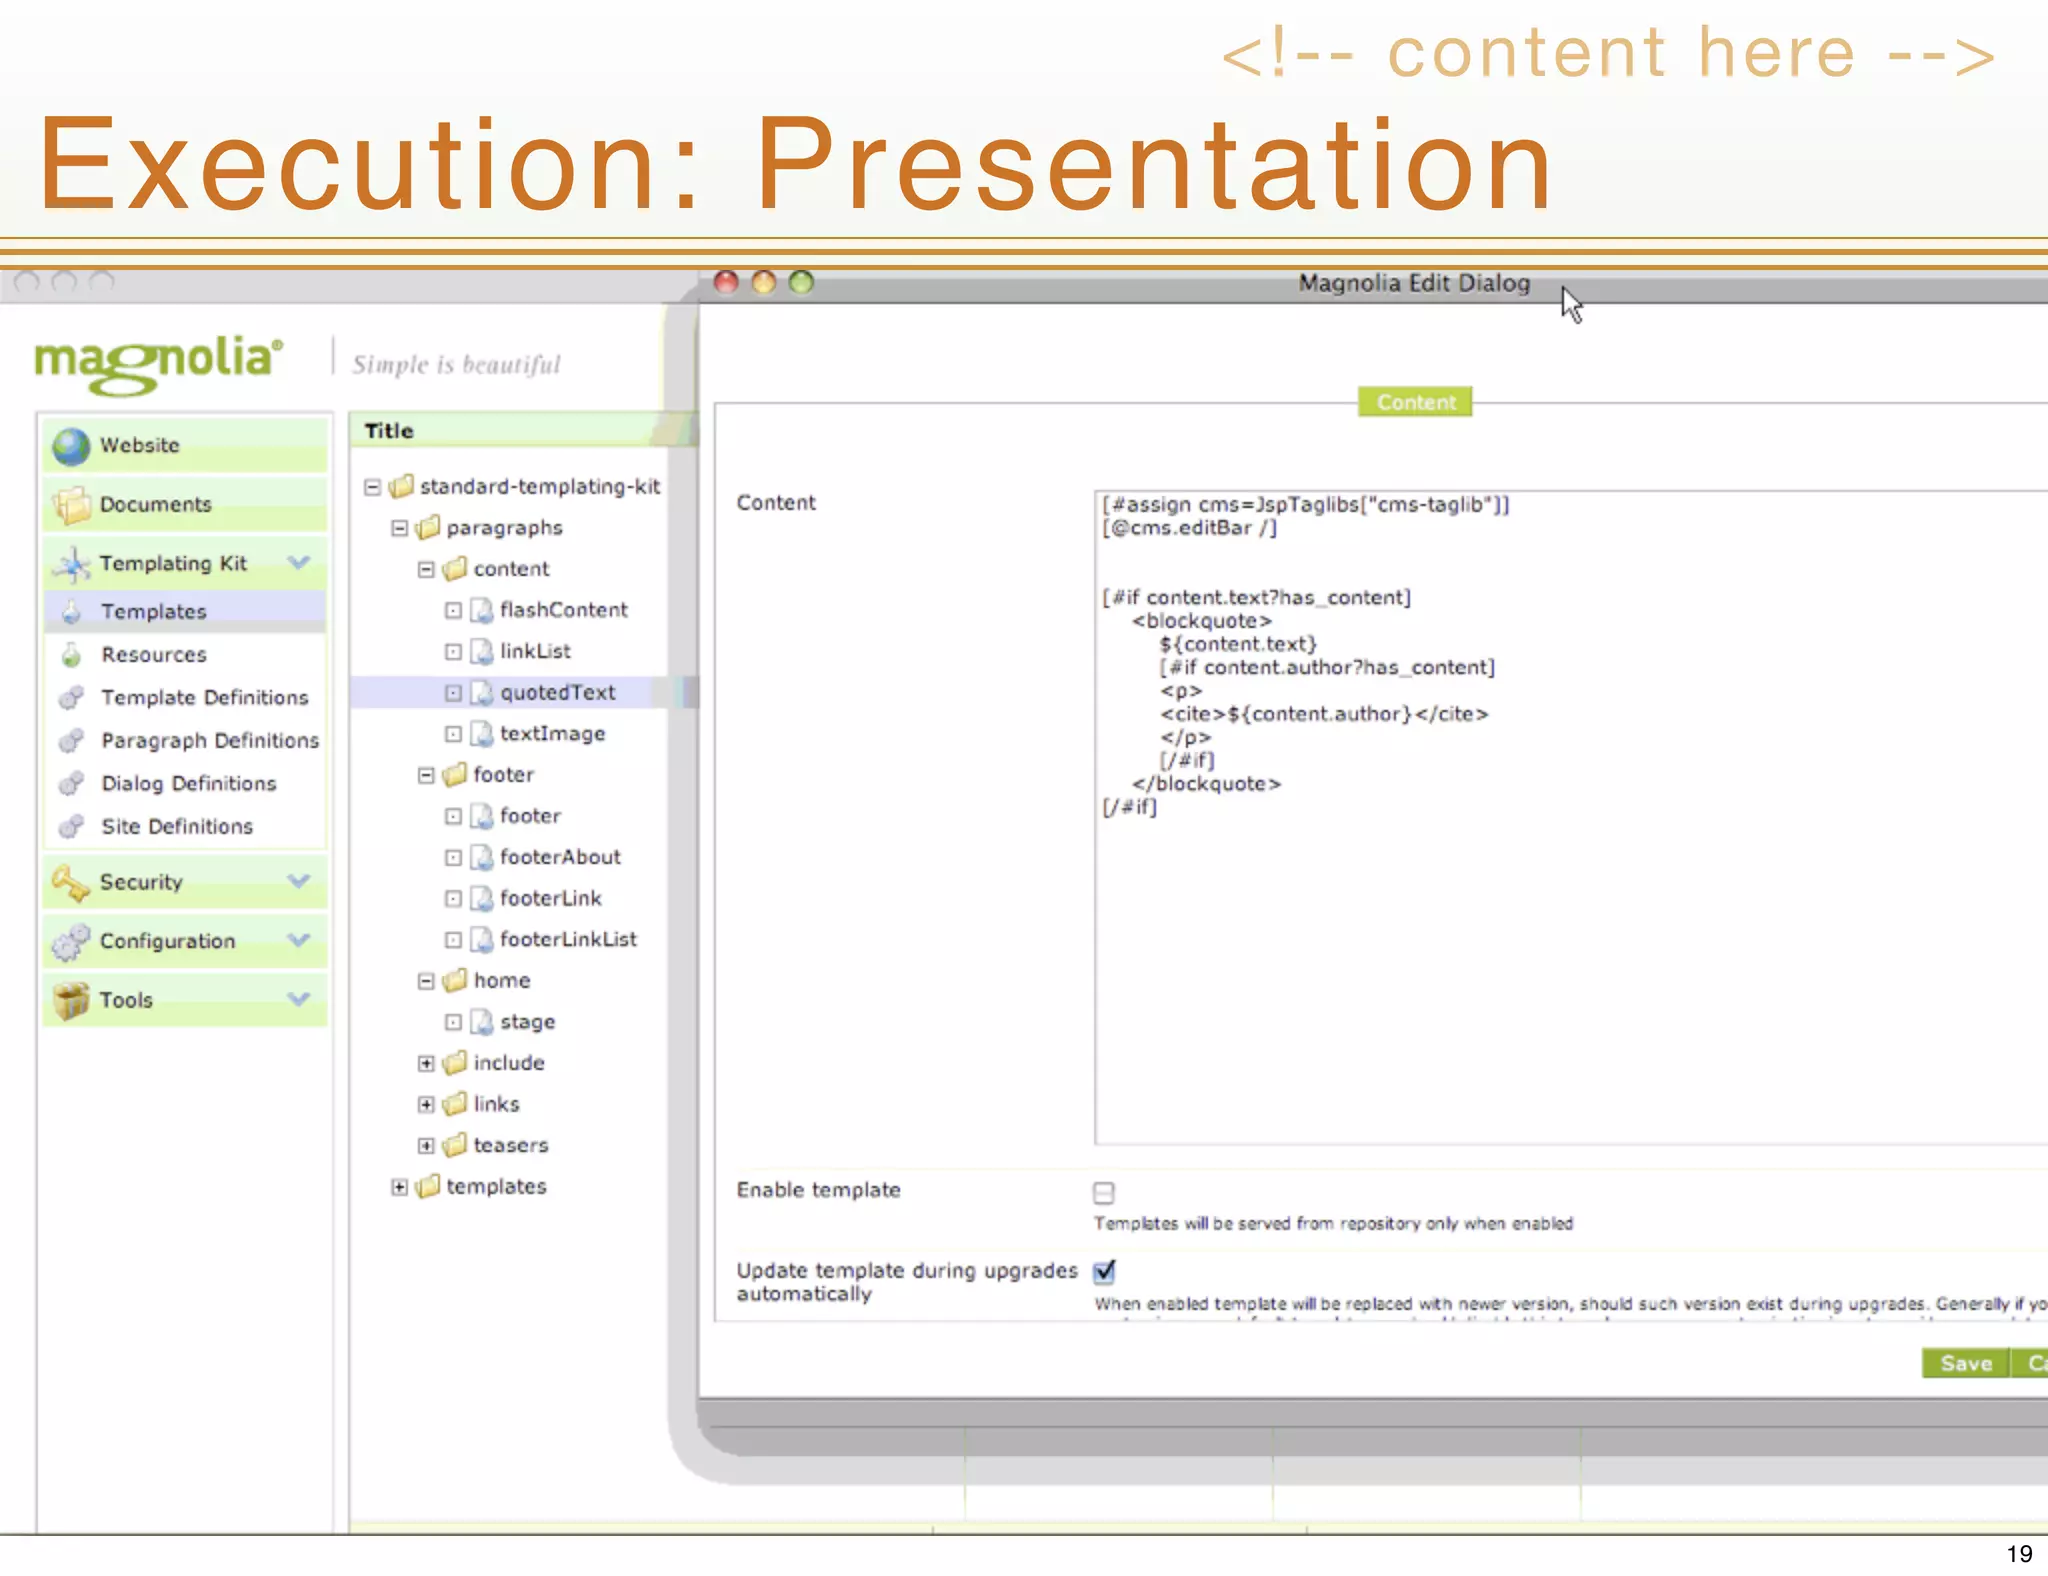Open the Website globe icon

(x=71, y=447)
